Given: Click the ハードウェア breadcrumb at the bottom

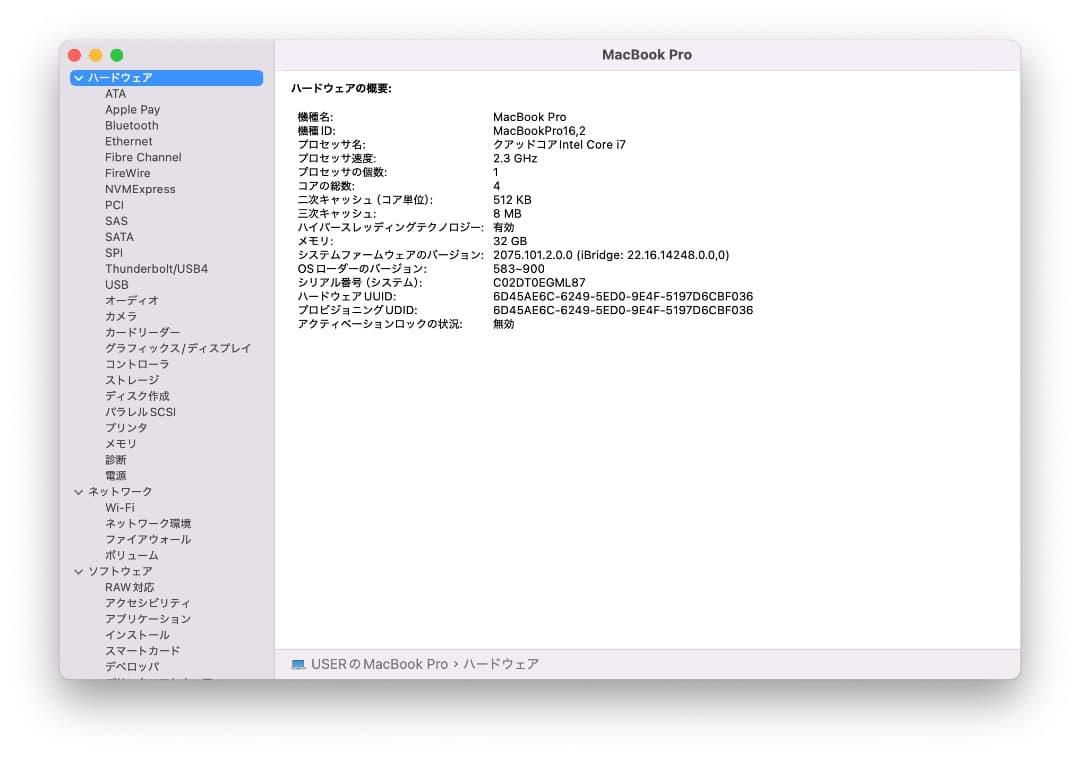Looking at the screenshot, I should 502,664.
